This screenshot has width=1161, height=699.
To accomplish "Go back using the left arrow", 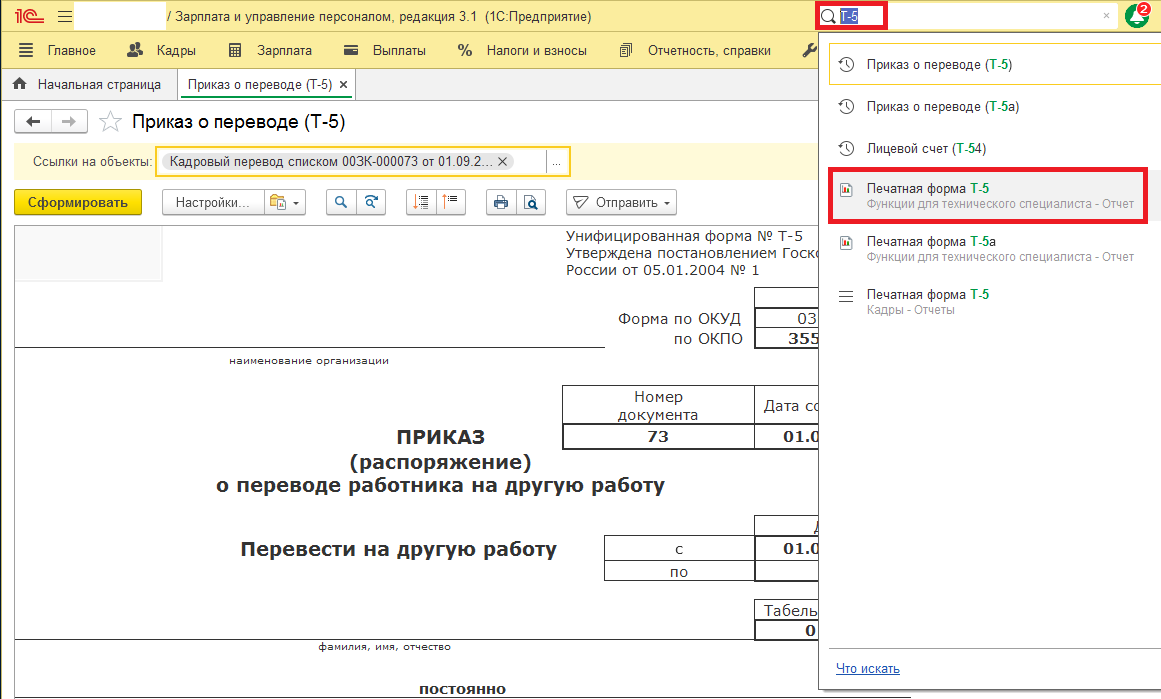I will [34, 122].
